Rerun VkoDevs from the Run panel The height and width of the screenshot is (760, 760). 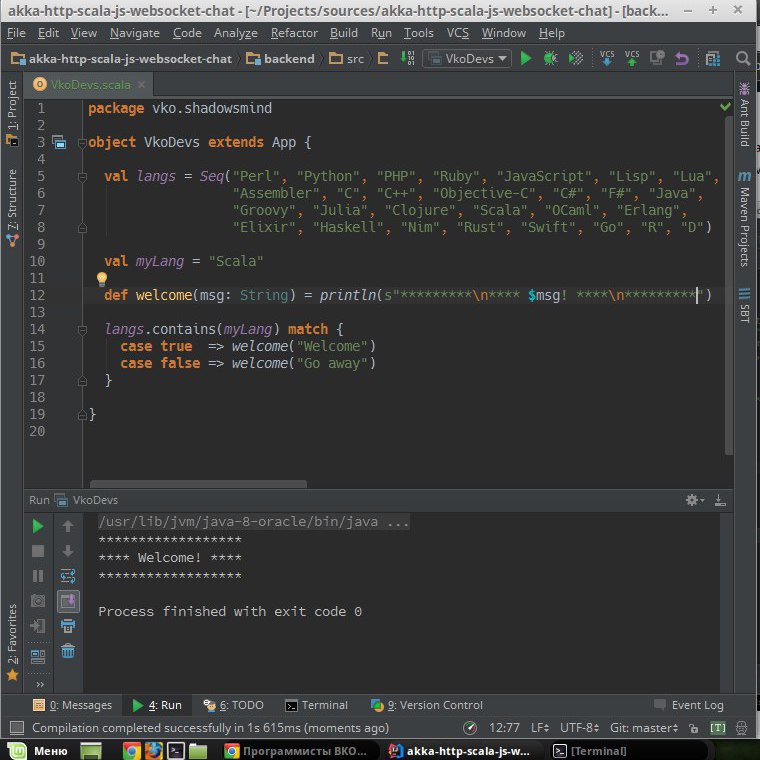pyautogui.click(x=38, y=526)
